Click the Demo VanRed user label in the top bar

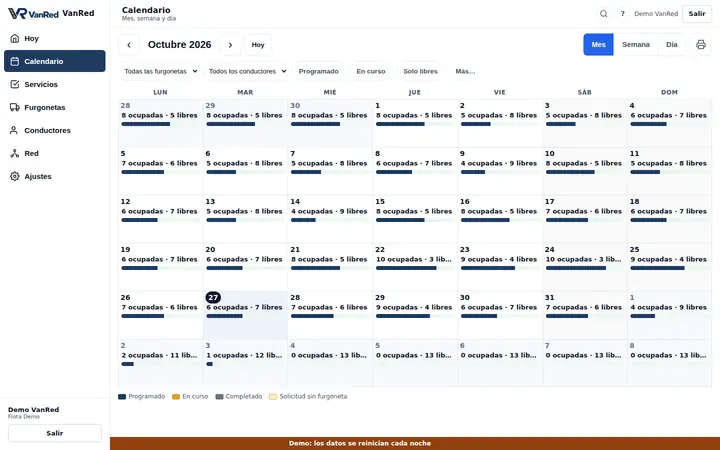click(656, 14)
